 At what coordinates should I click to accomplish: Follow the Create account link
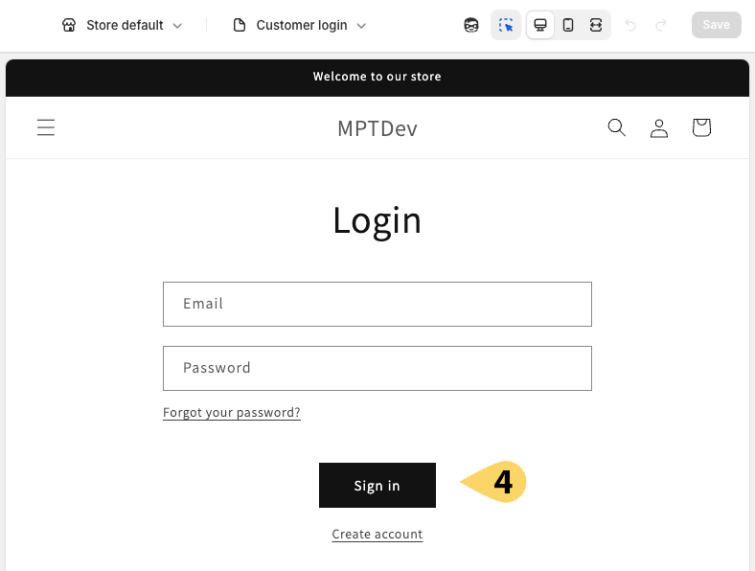tap(377, 534)
